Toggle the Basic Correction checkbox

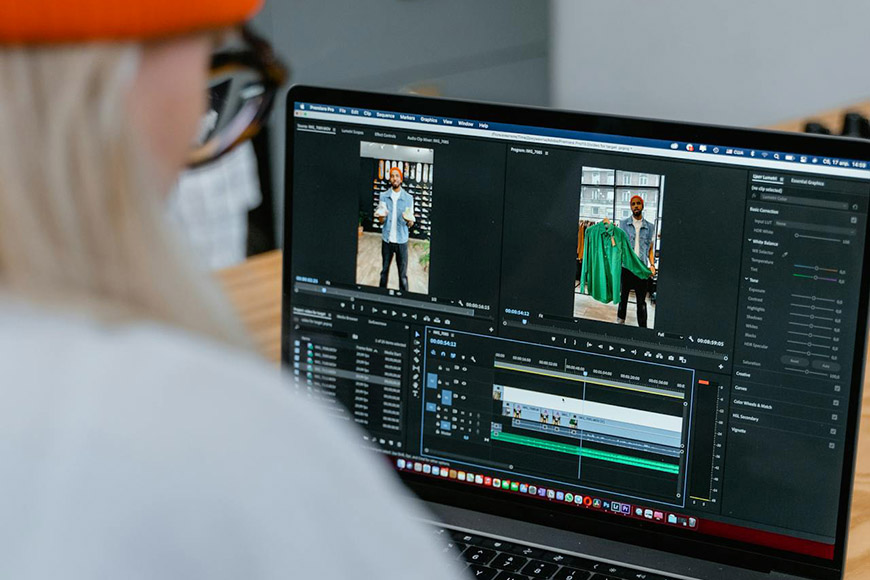853,219
